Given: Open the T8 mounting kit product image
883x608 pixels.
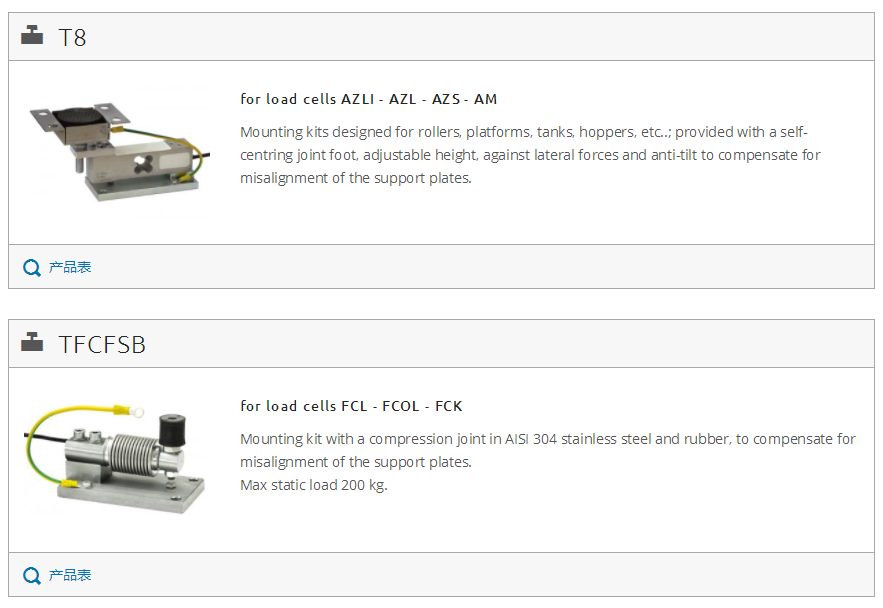Looking at the screenshot, I should point(119,151).
